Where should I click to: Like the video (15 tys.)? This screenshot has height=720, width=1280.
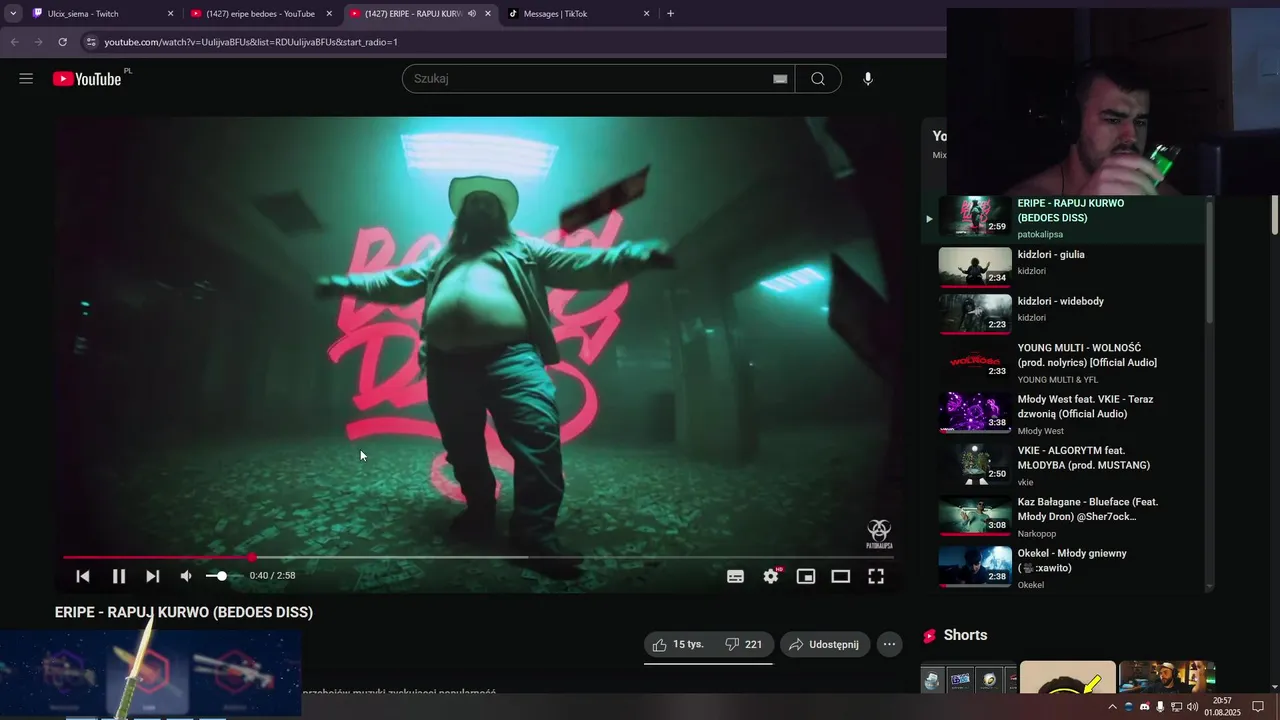679,645
